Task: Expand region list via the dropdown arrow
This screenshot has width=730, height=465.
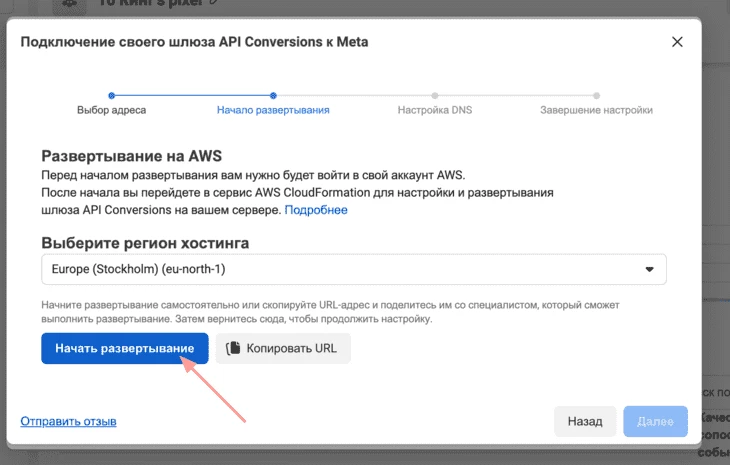Action: coord(649,269)
